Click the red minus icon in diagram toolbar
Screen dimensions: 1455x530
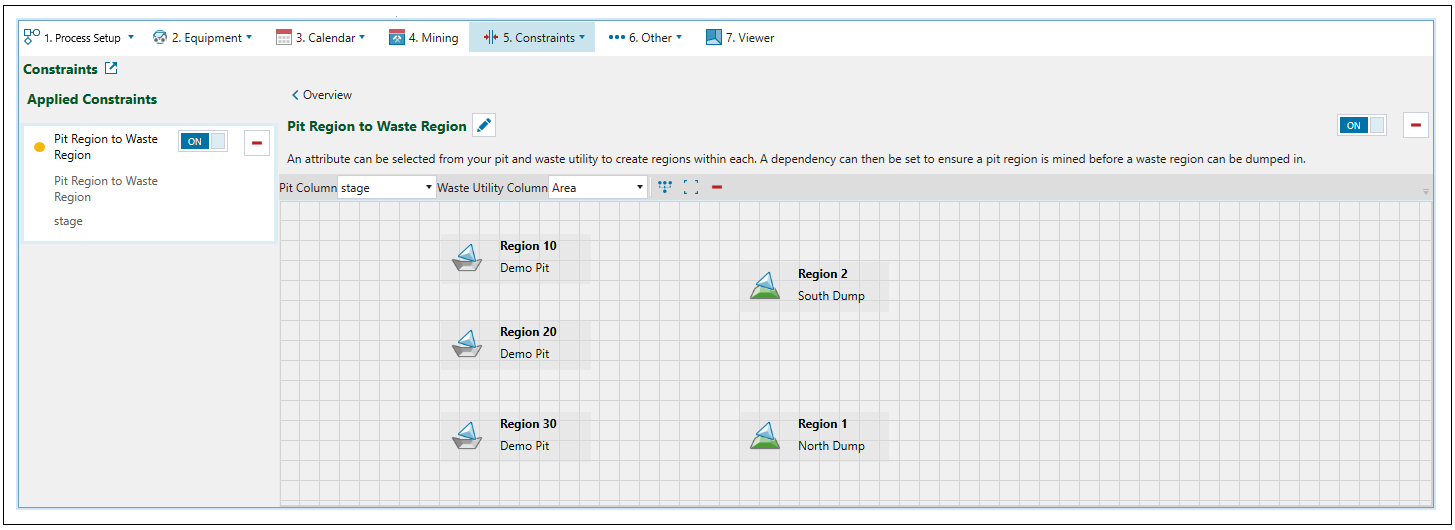[x=717, y=187]
